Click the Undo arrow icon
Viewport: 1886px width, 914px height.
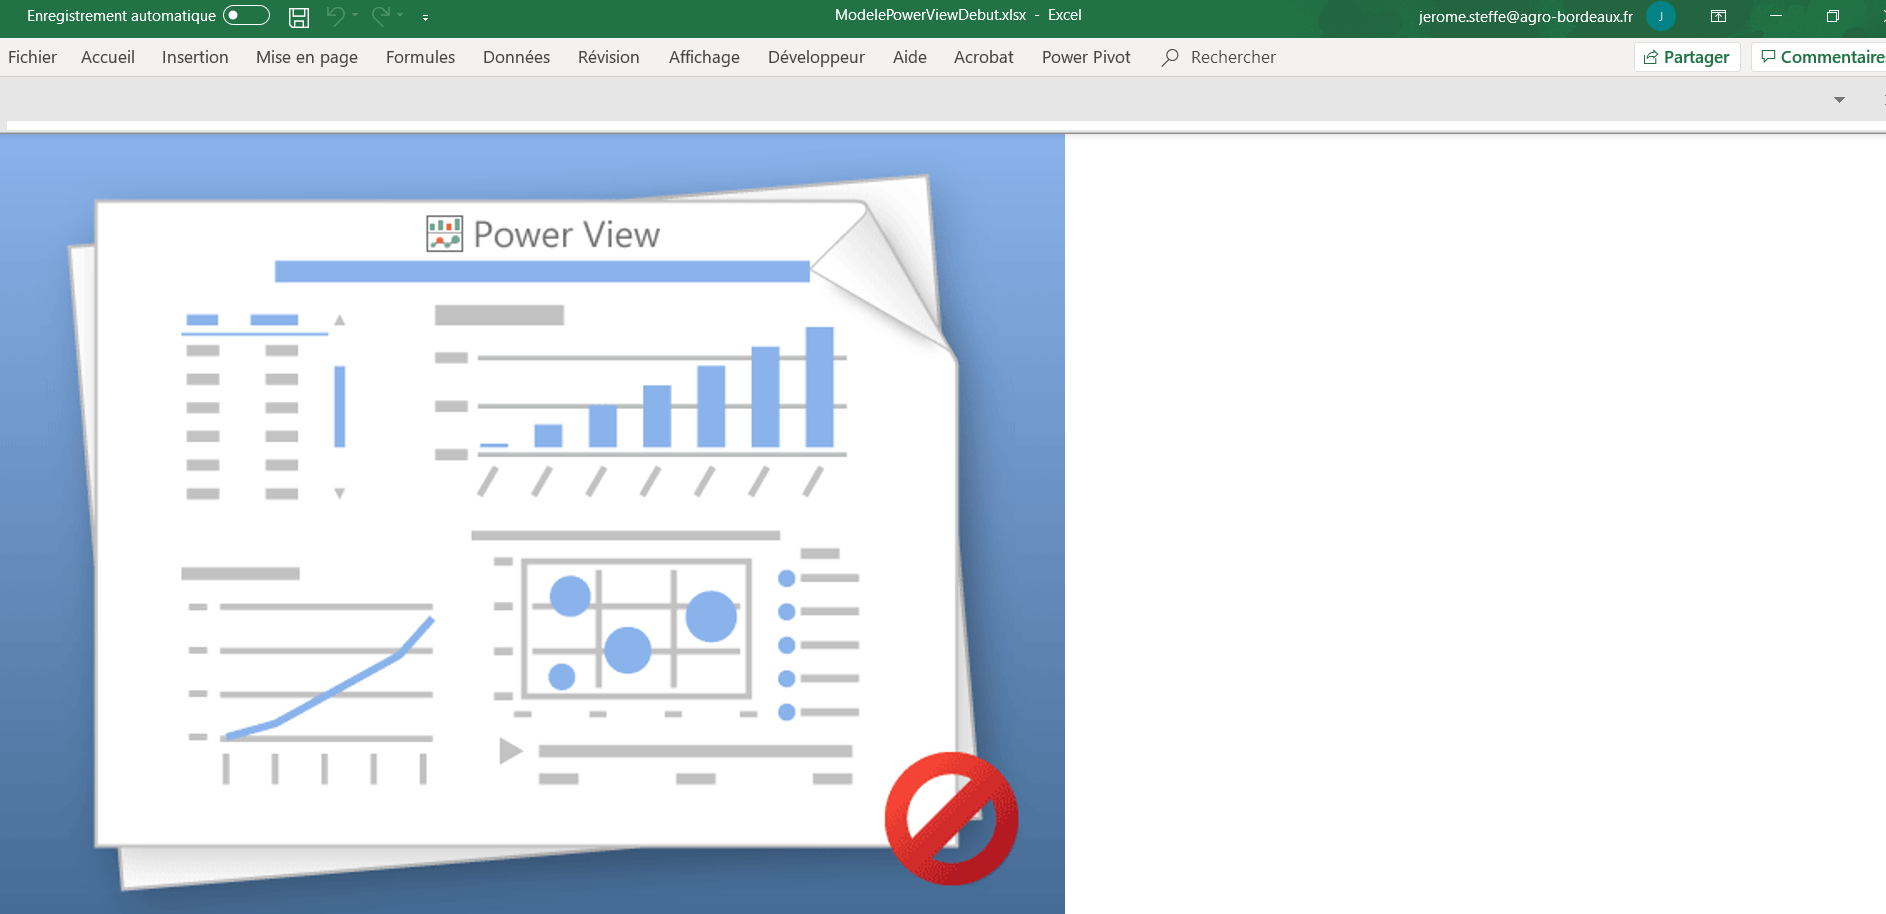pyautogui.click(x=335, y=15)
